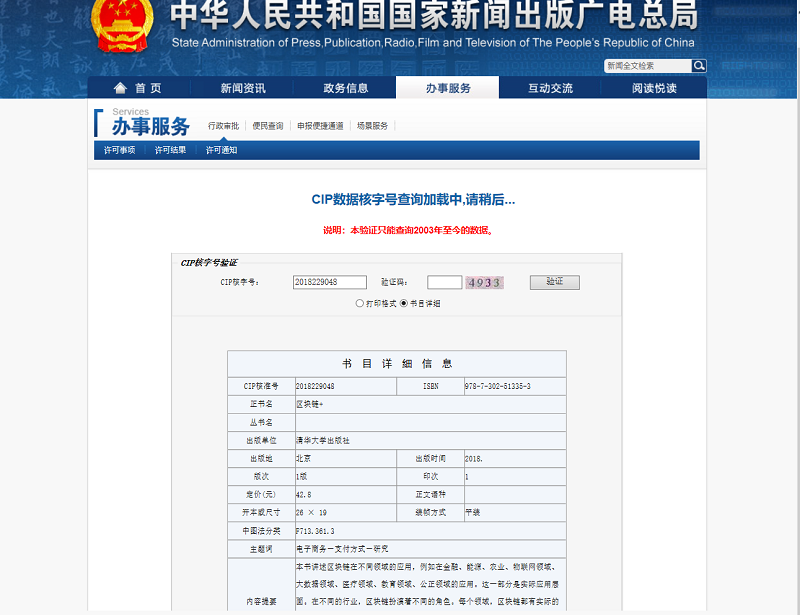The image size is (800, 615).
Task: Click the national emblem logo
Action: click(123, 25)
